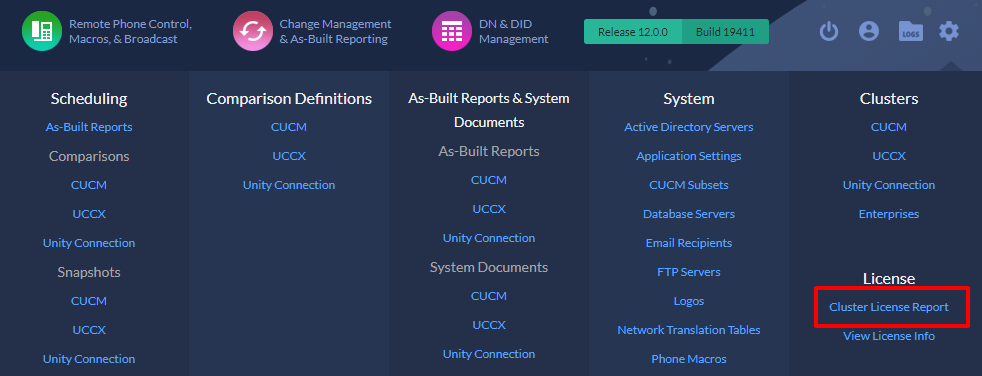Open CUCM Subsets

(689, 185)
